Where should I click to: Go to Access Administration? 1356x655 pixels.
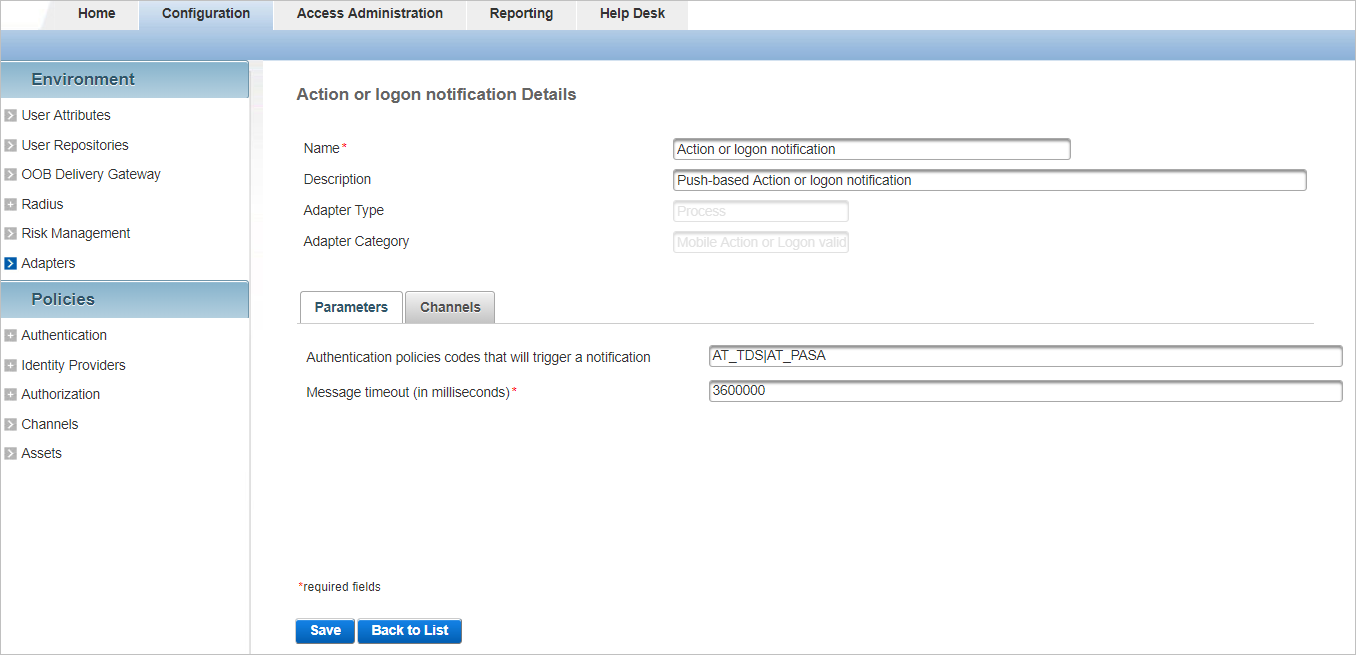[368, 13]
